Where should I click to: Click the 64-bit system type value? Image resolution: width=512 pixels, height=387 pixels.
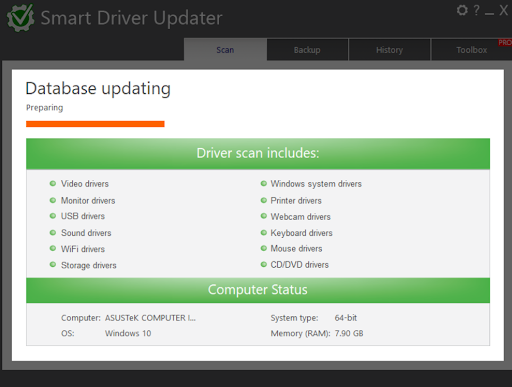click(346, 318)
